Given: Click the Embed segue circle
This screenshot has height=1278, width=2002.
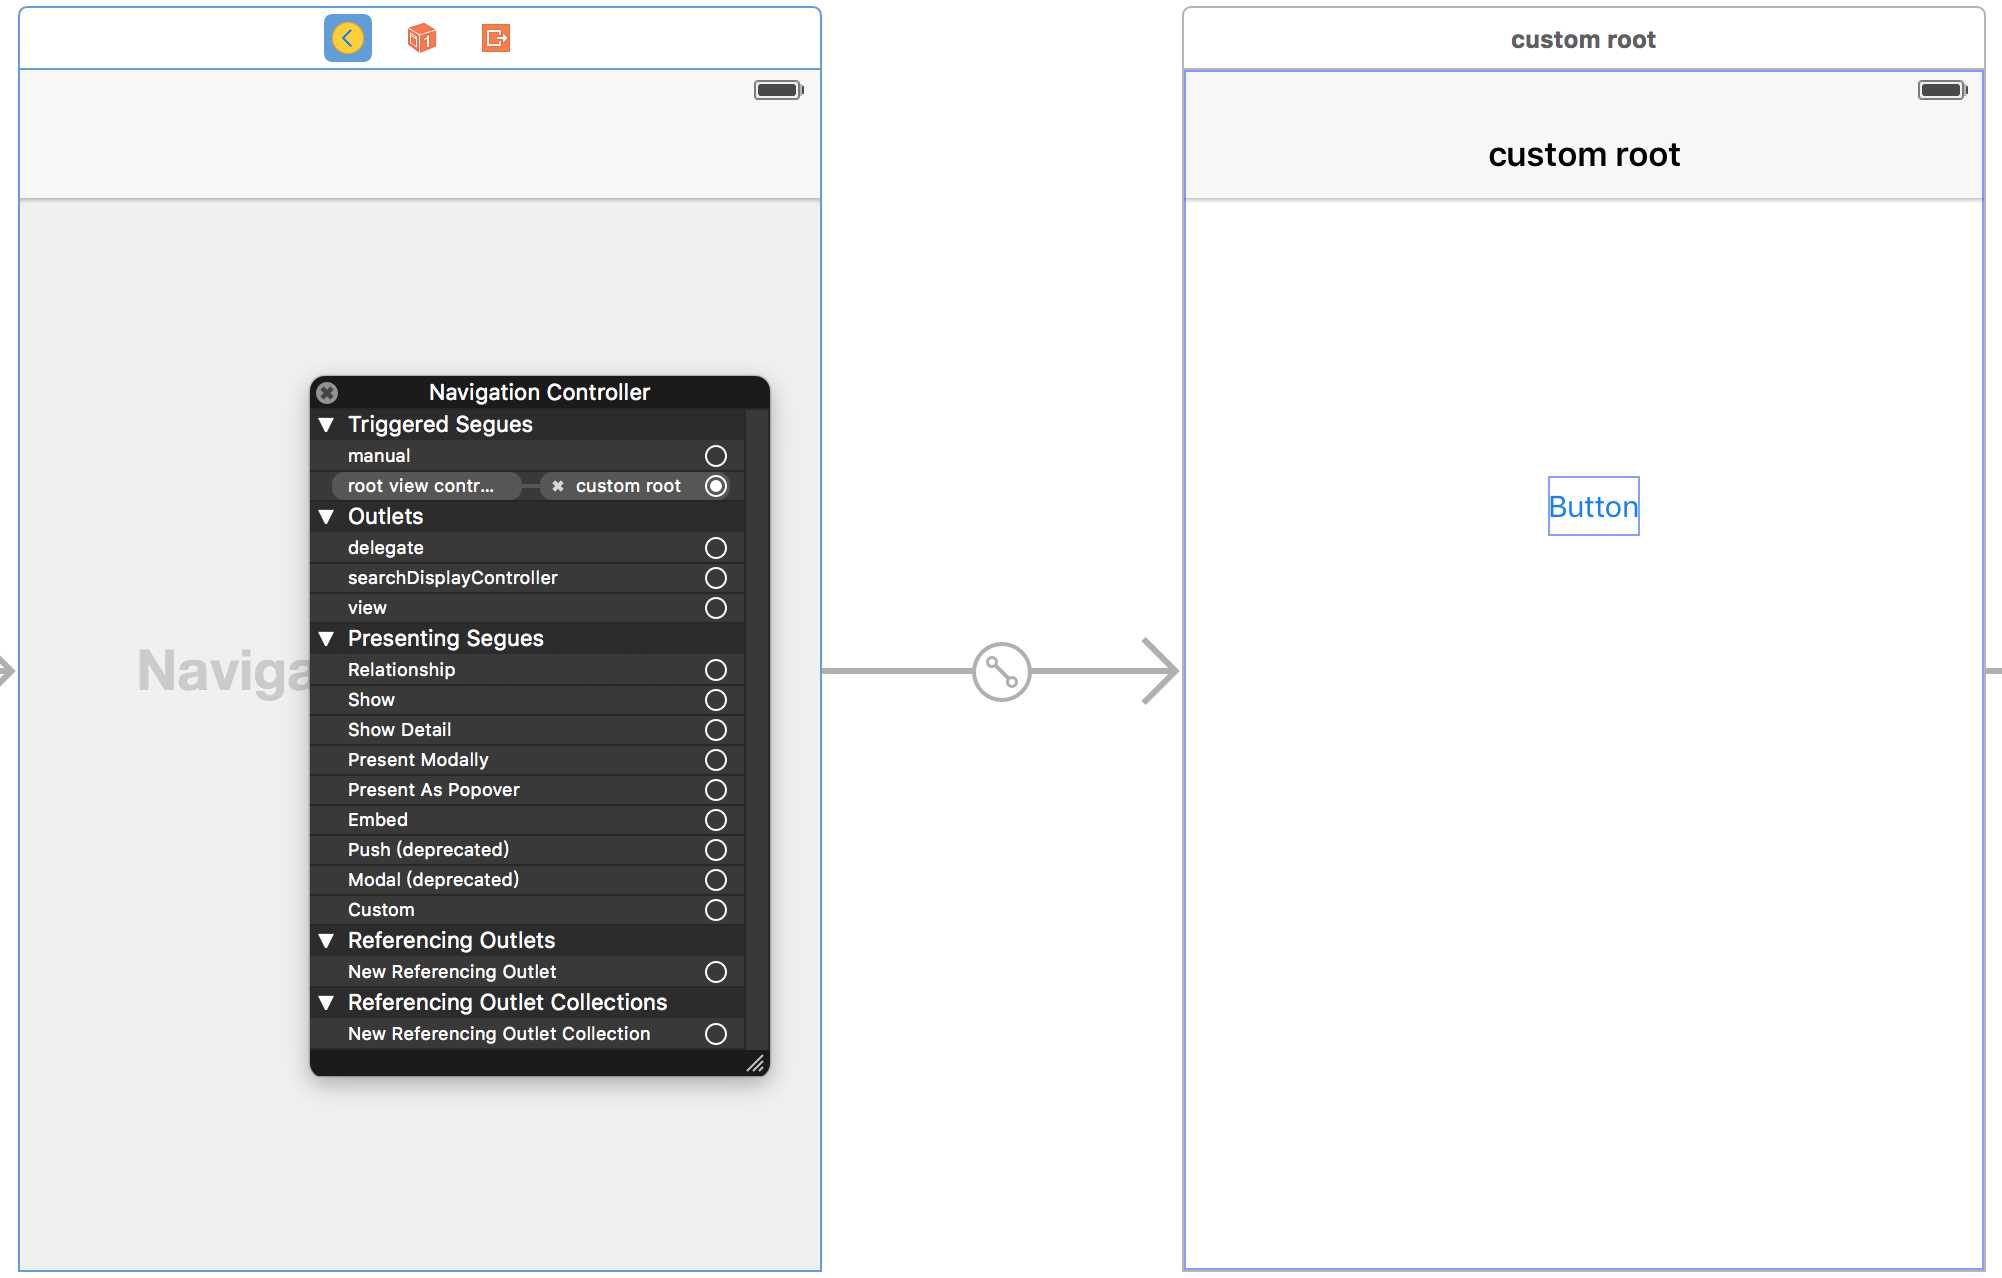Looking at the screenshot, I should [716, 820].
